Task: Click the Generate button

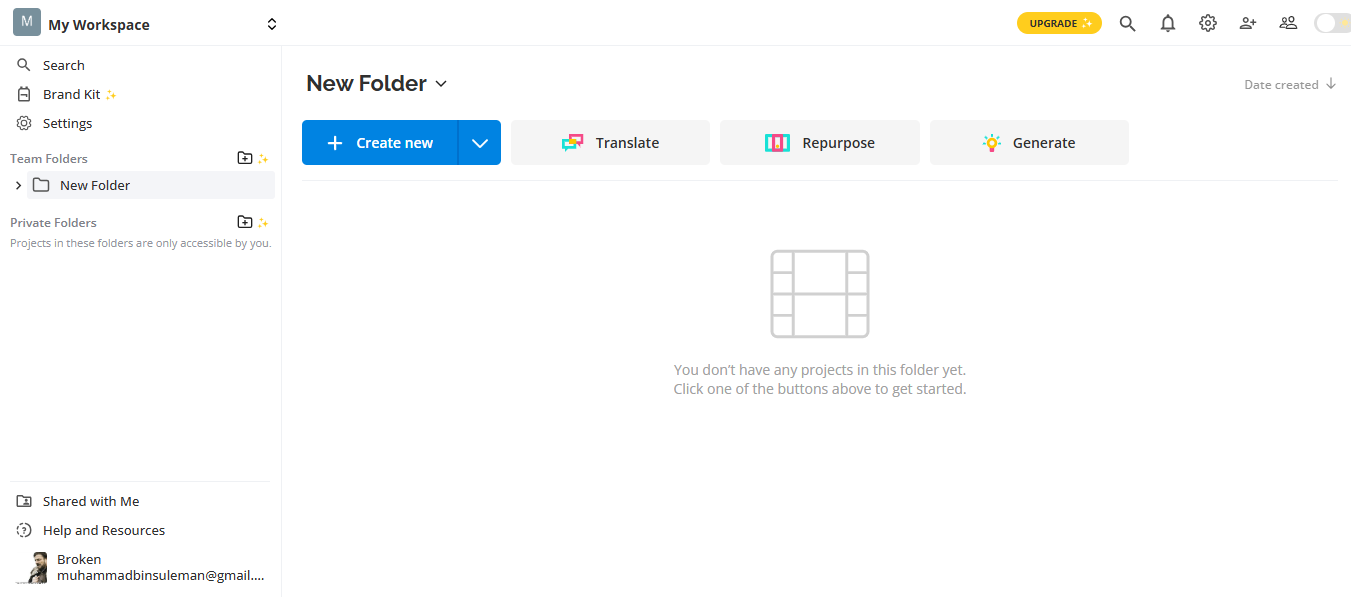Action: (1029, 143)
